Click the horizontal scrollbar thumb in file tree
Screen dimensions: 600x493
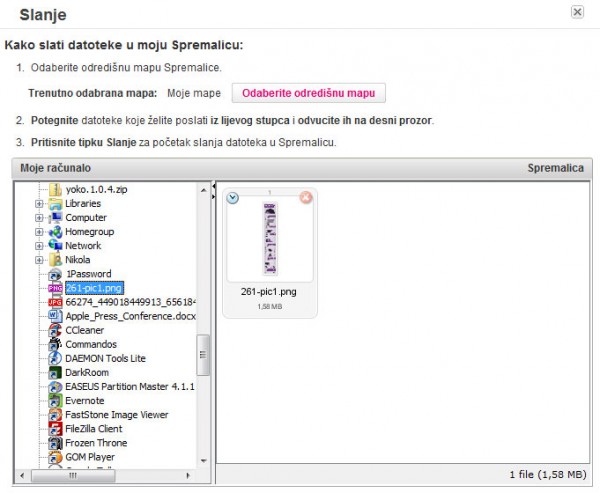(73, 476)
